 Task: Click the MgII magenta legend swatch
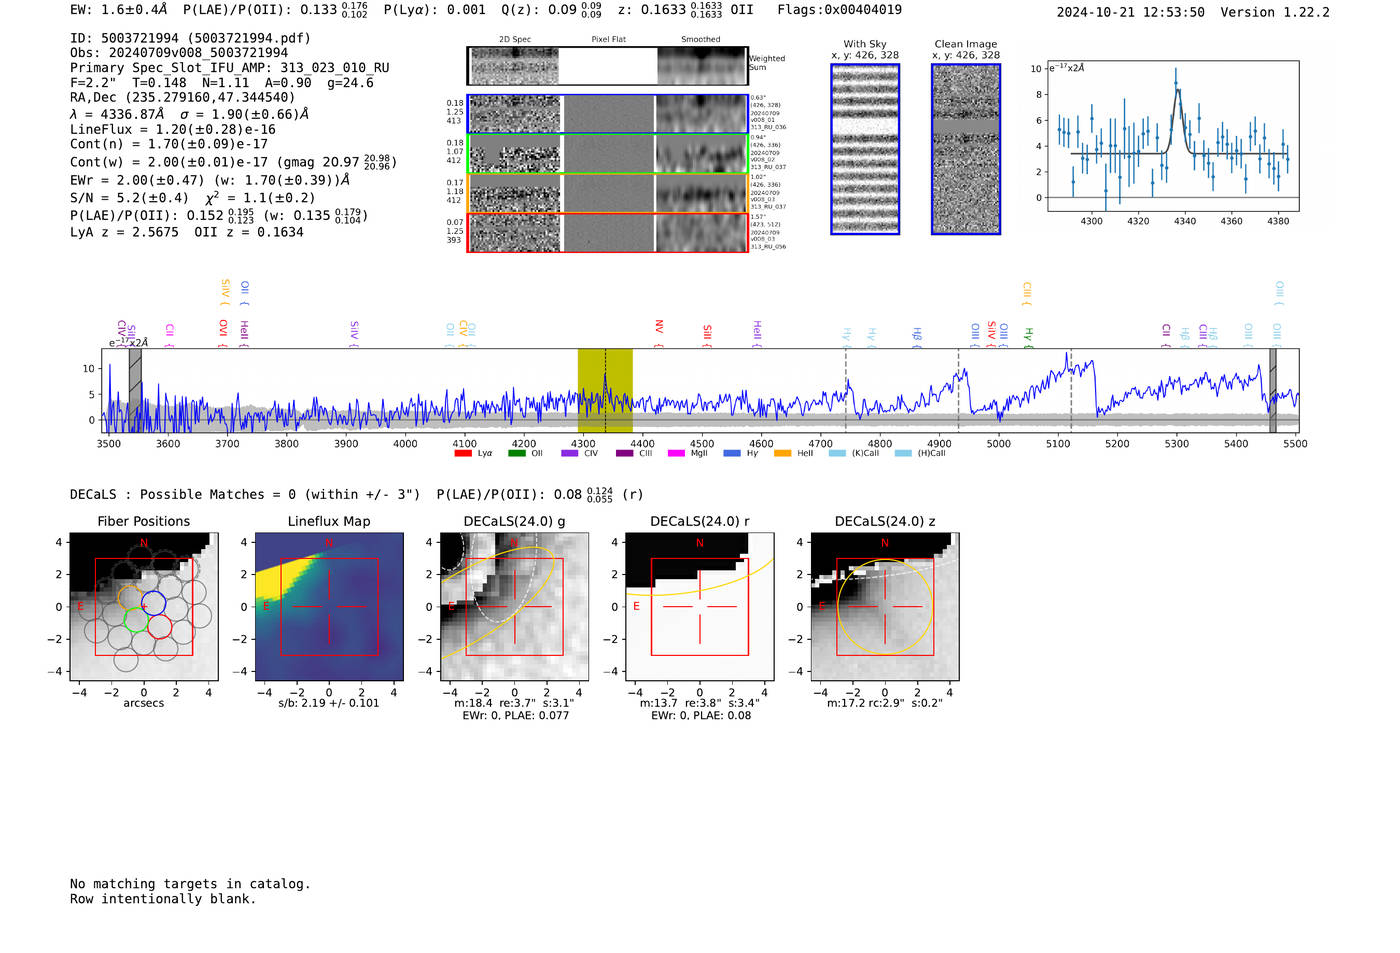click(676, 454)
